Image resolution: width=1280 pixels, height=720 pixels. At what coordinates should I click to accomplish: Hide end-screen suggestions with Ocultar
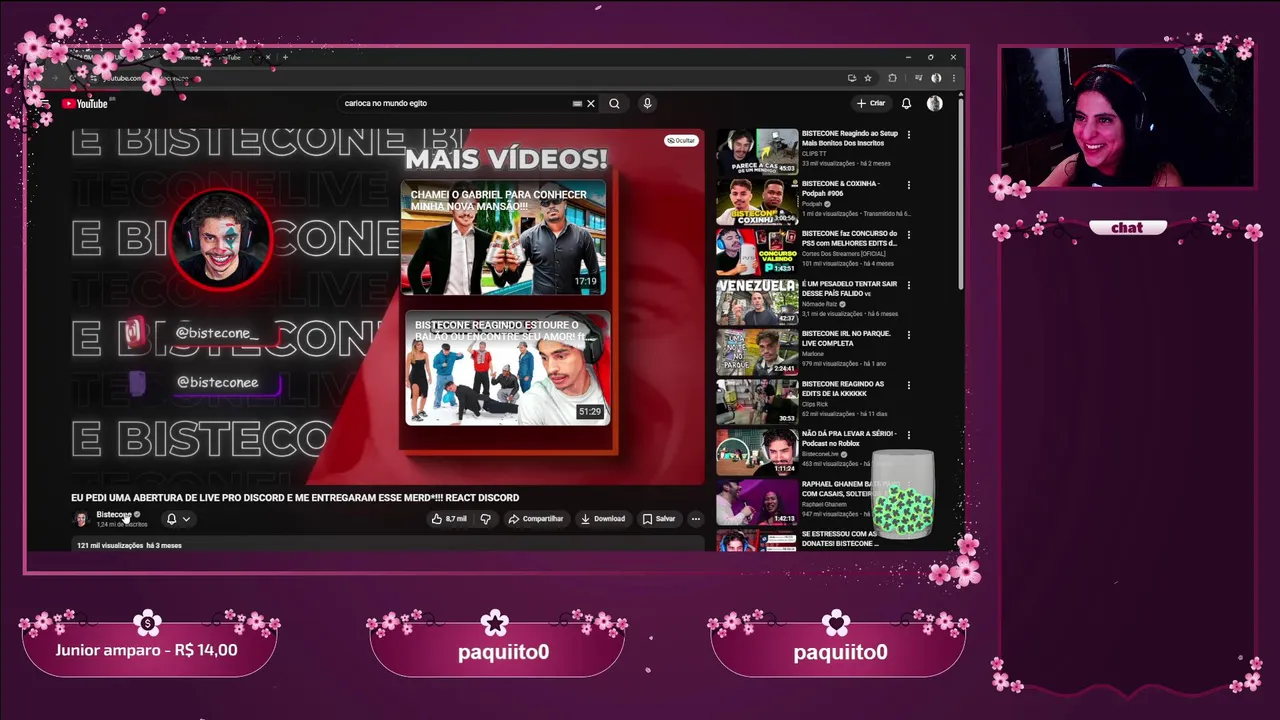tap(681, 140)
